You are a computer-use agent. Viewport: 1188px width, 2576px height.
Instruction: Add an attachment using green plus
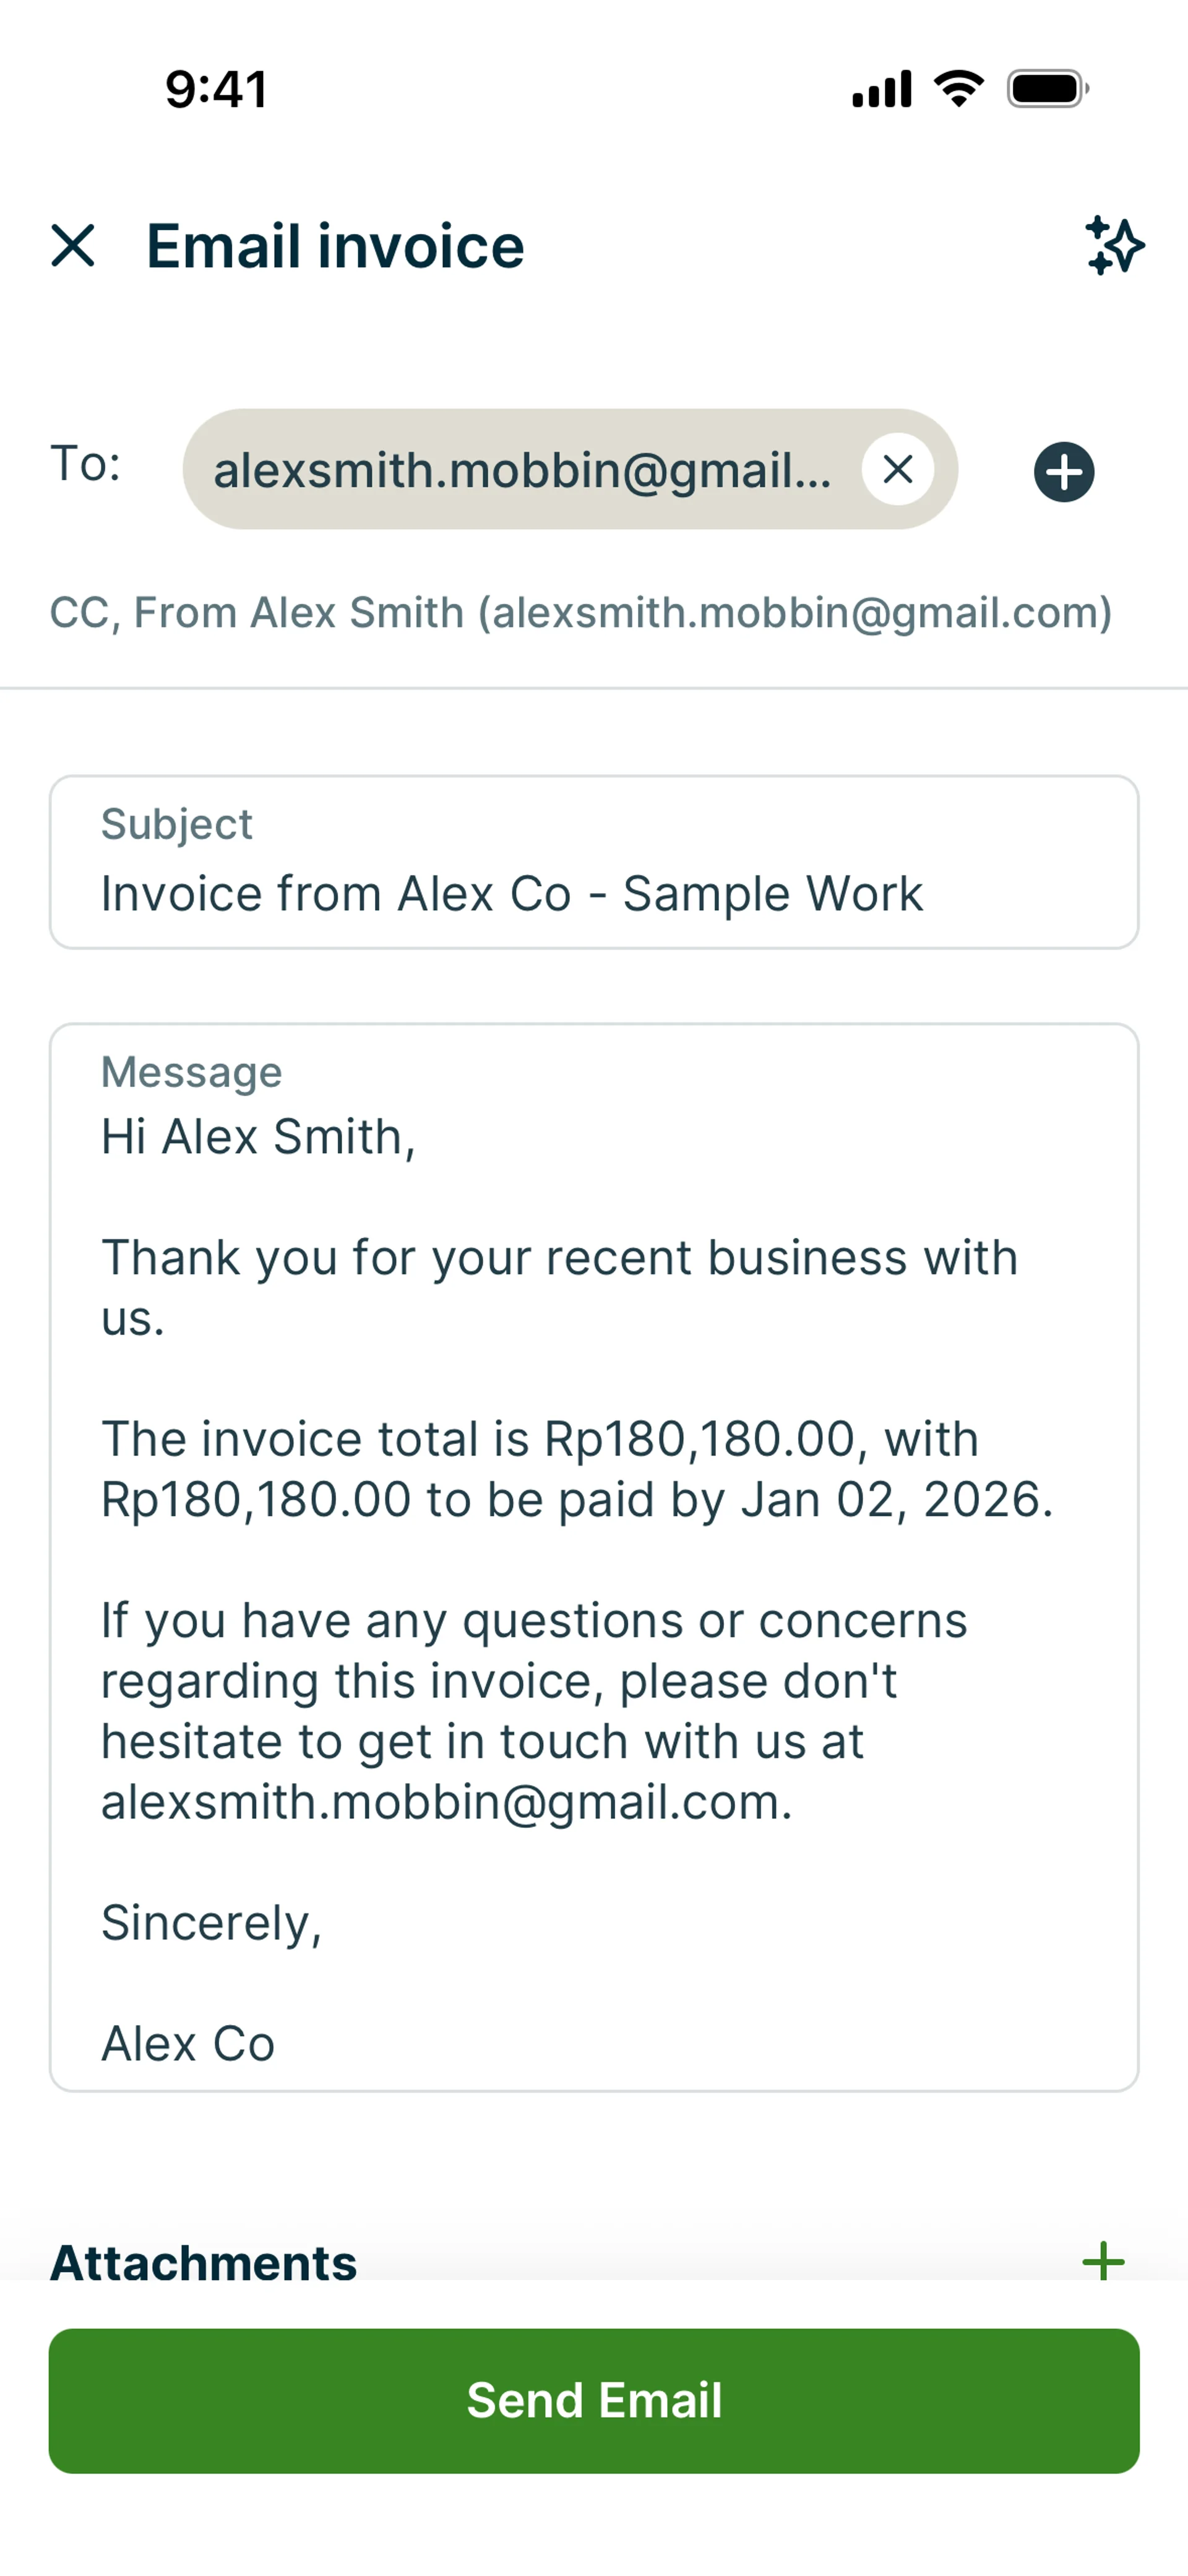1103,2261
